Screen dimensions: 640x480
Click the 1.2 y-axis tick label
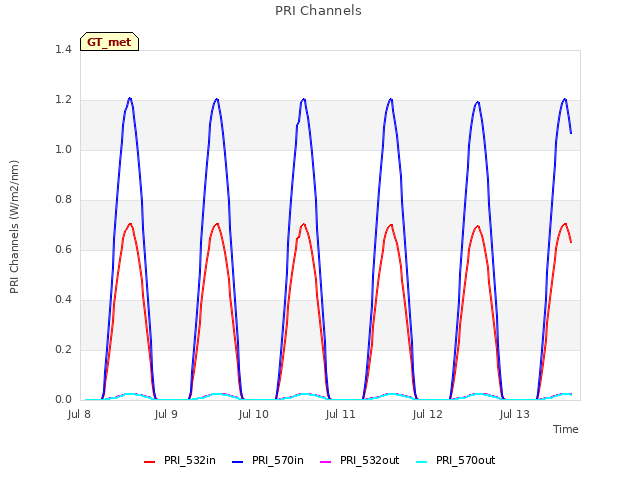tap(63, 100)
